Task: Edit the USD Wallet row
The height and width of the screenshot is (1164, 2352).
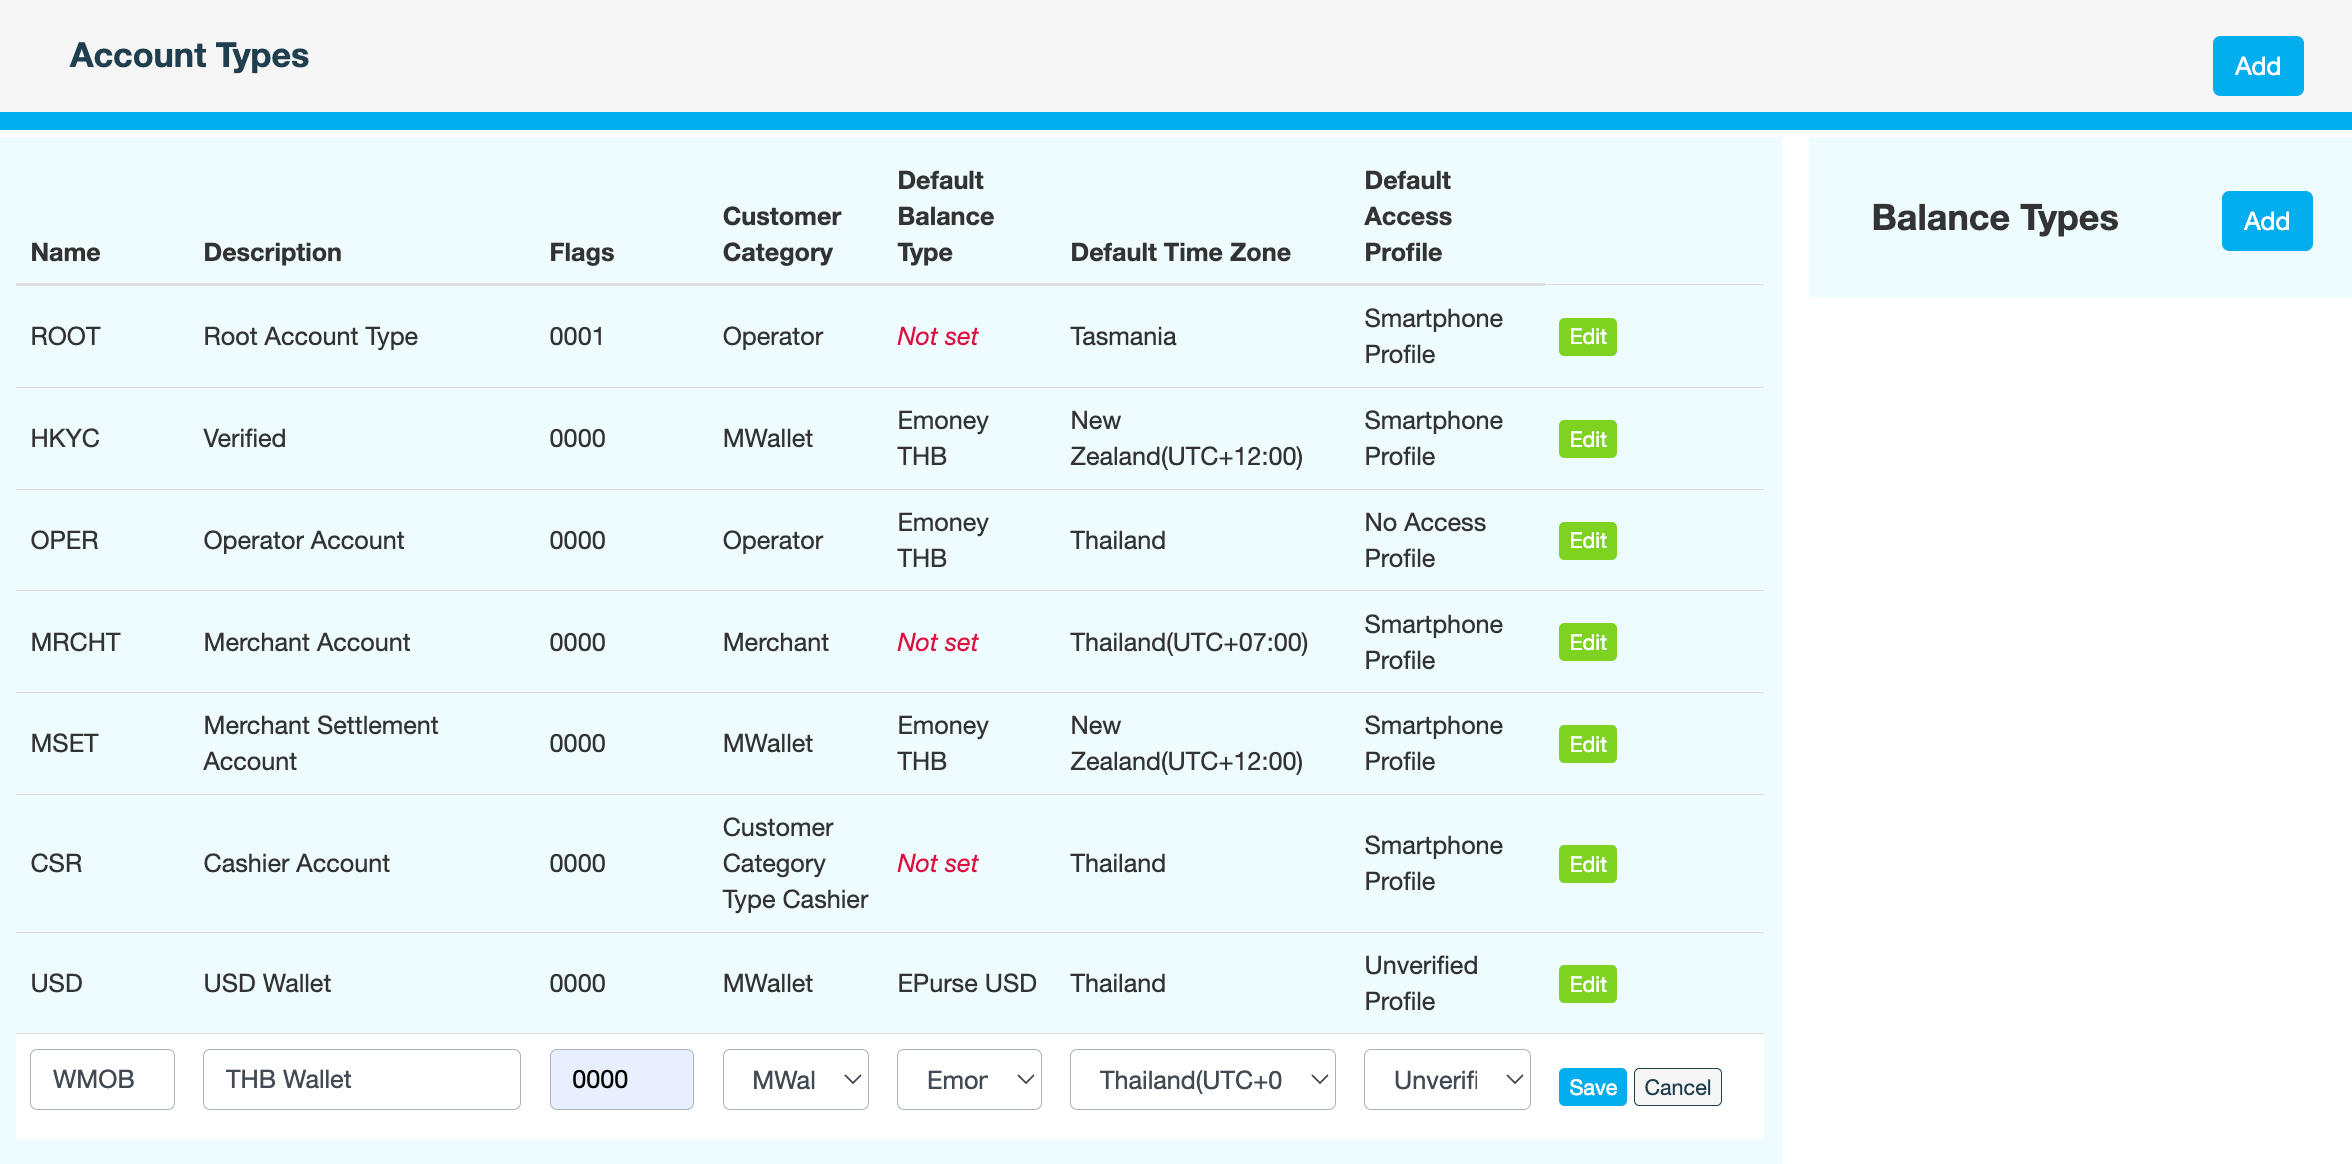Action: pos(1587,984)
